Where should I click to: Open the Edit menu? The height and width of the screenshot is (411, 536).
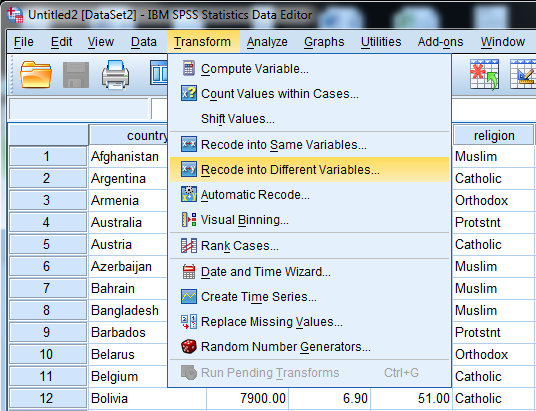click(61, 42)
